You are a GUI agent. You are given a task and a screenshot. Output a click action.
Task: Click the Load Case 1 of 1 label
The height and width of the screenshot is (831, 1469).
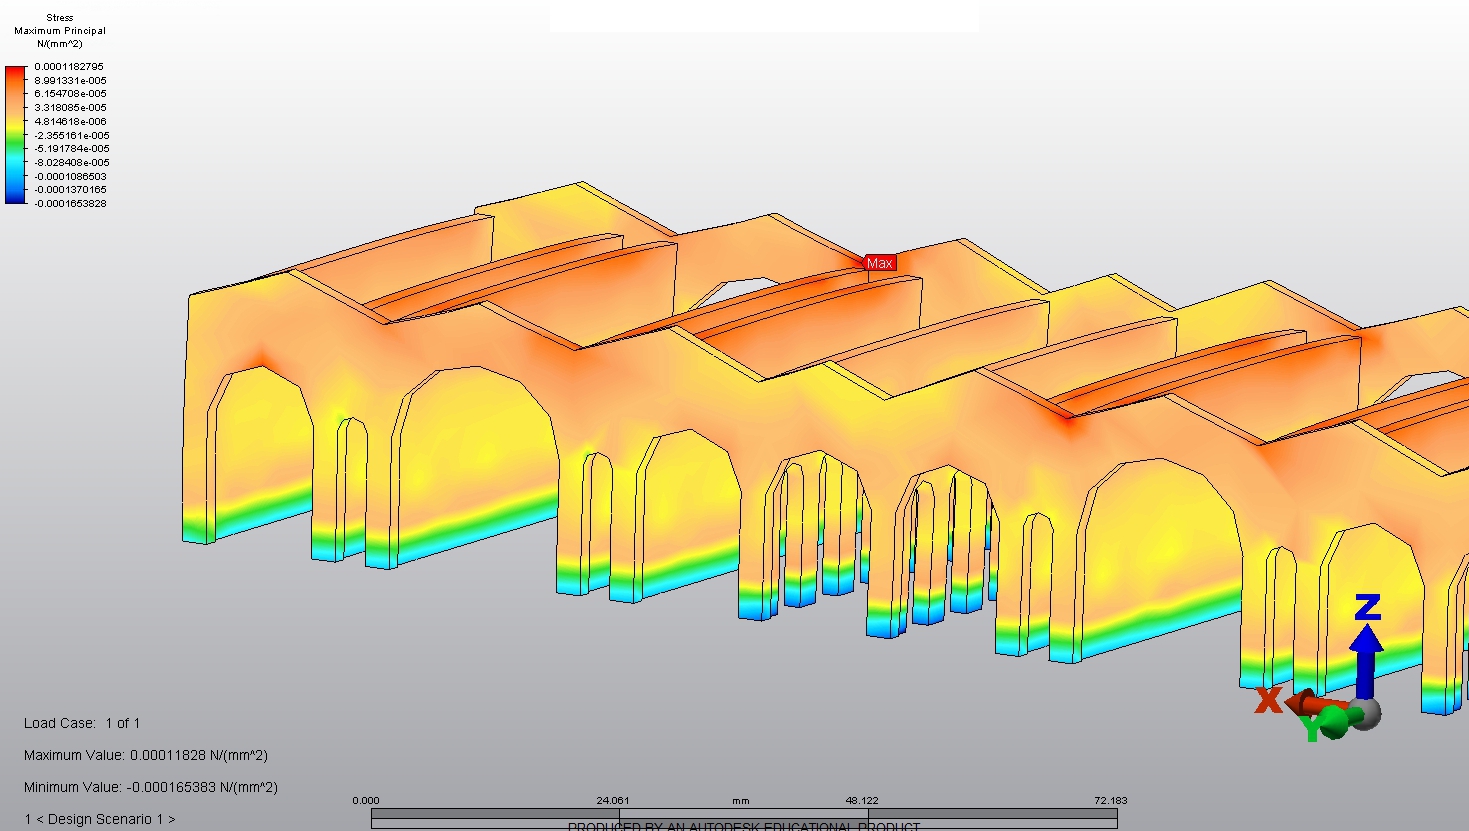(x=82, y=723)
